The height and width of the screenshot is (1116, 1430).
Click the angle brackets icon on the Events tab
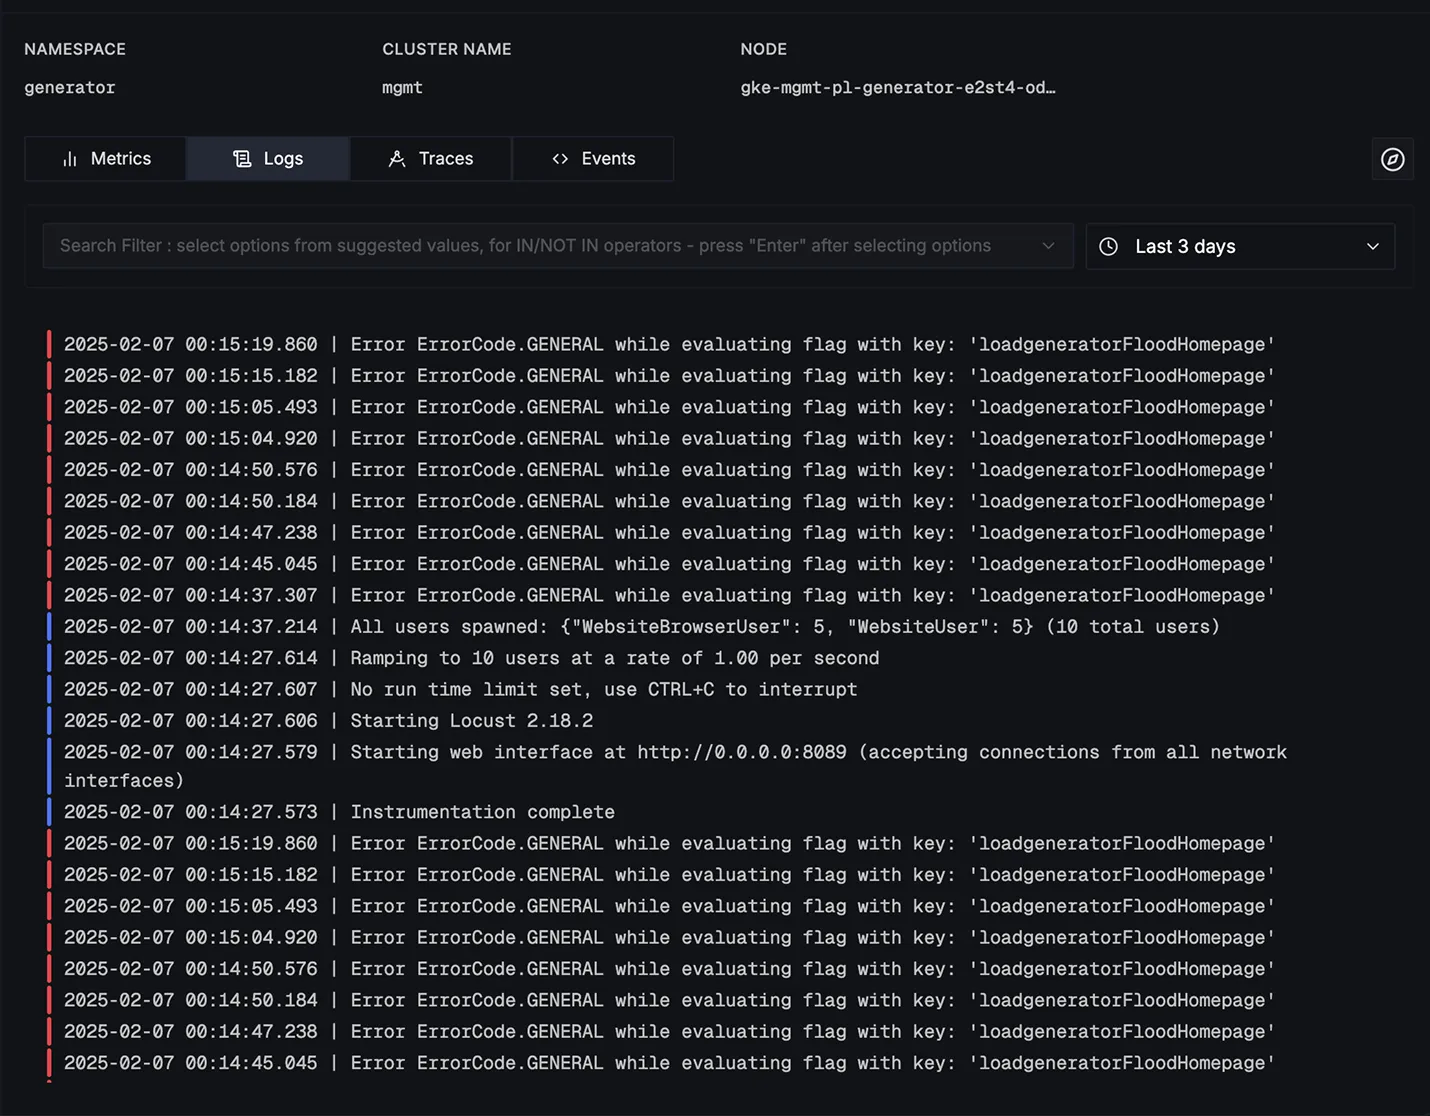[560, 158]
